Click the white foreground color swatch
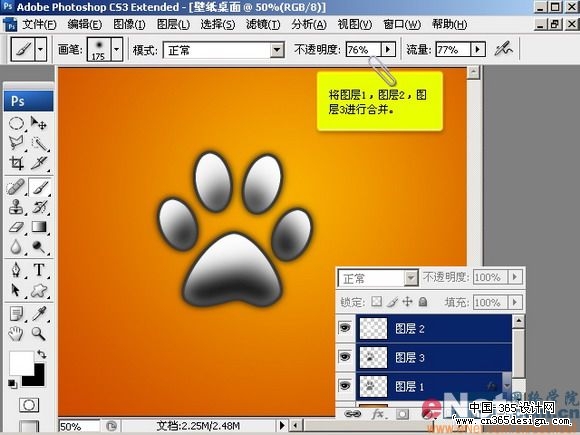Viewport: 580px width, 435px height. (x=21, y=362)
